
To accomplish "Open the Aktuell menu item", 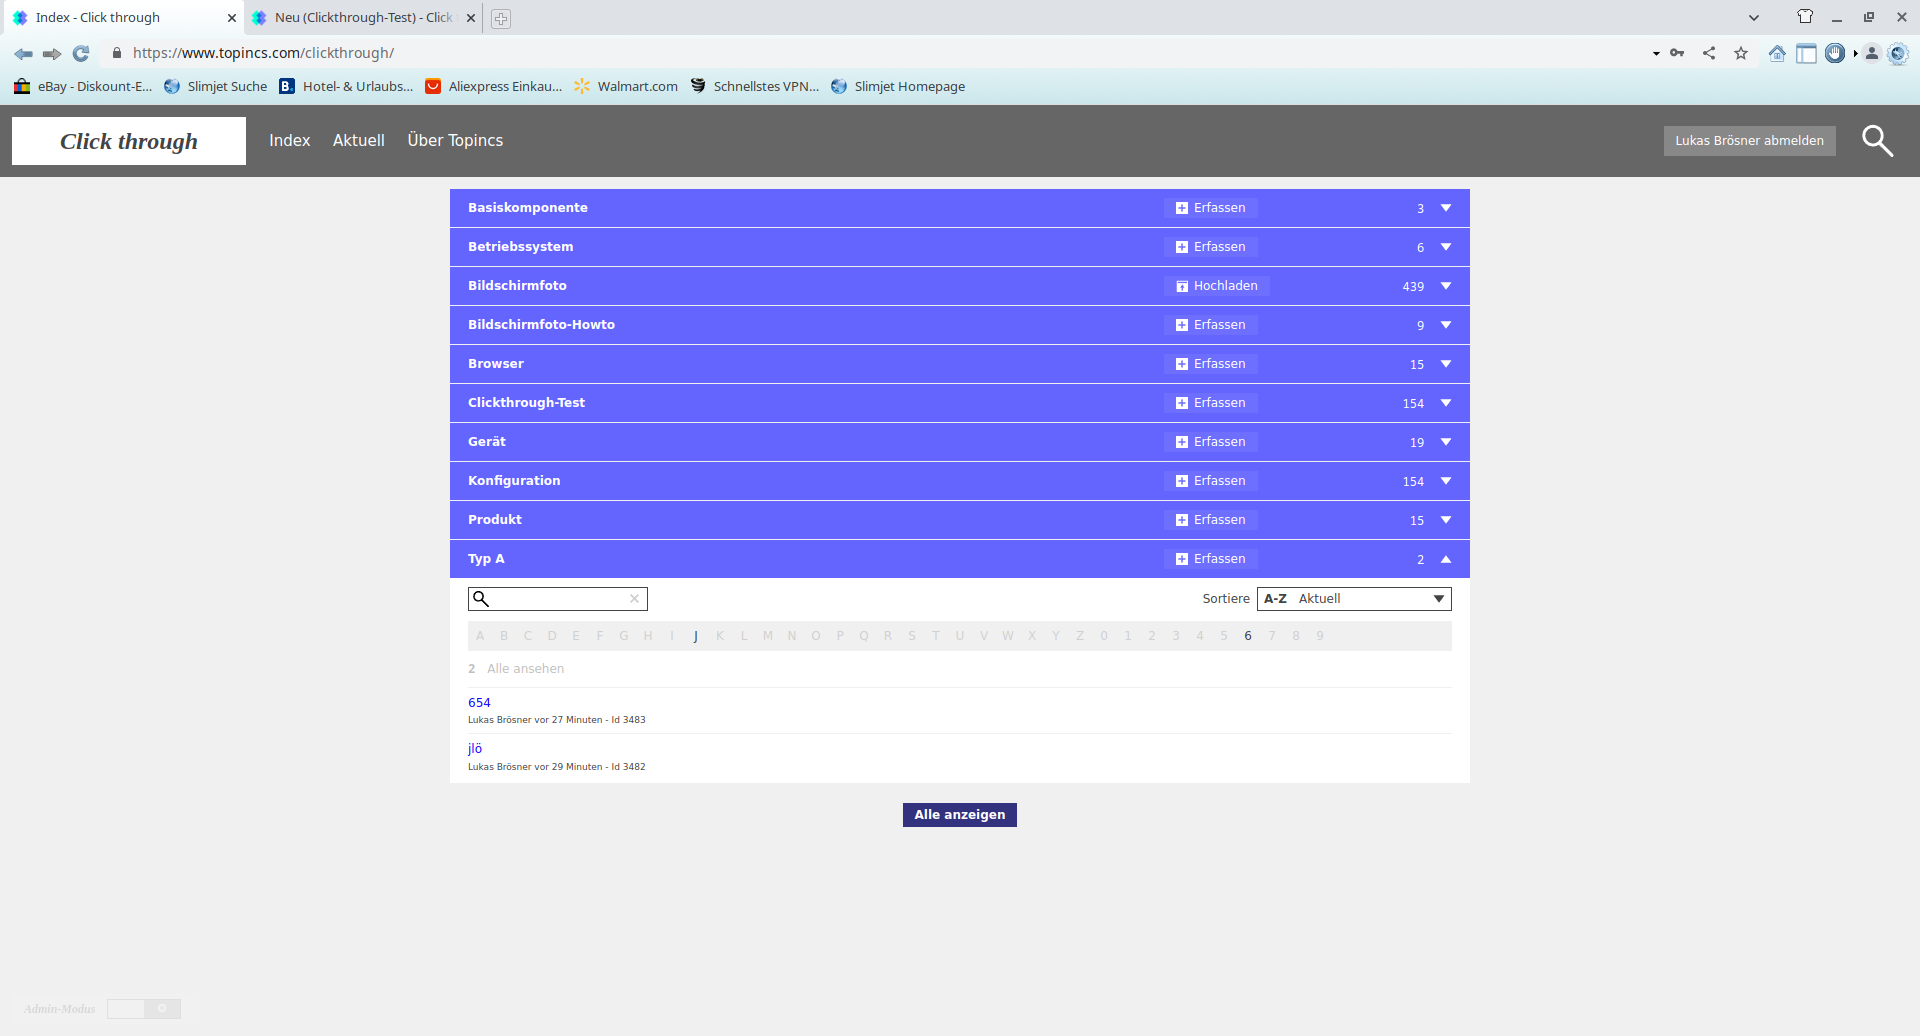I will coord(358,141).
